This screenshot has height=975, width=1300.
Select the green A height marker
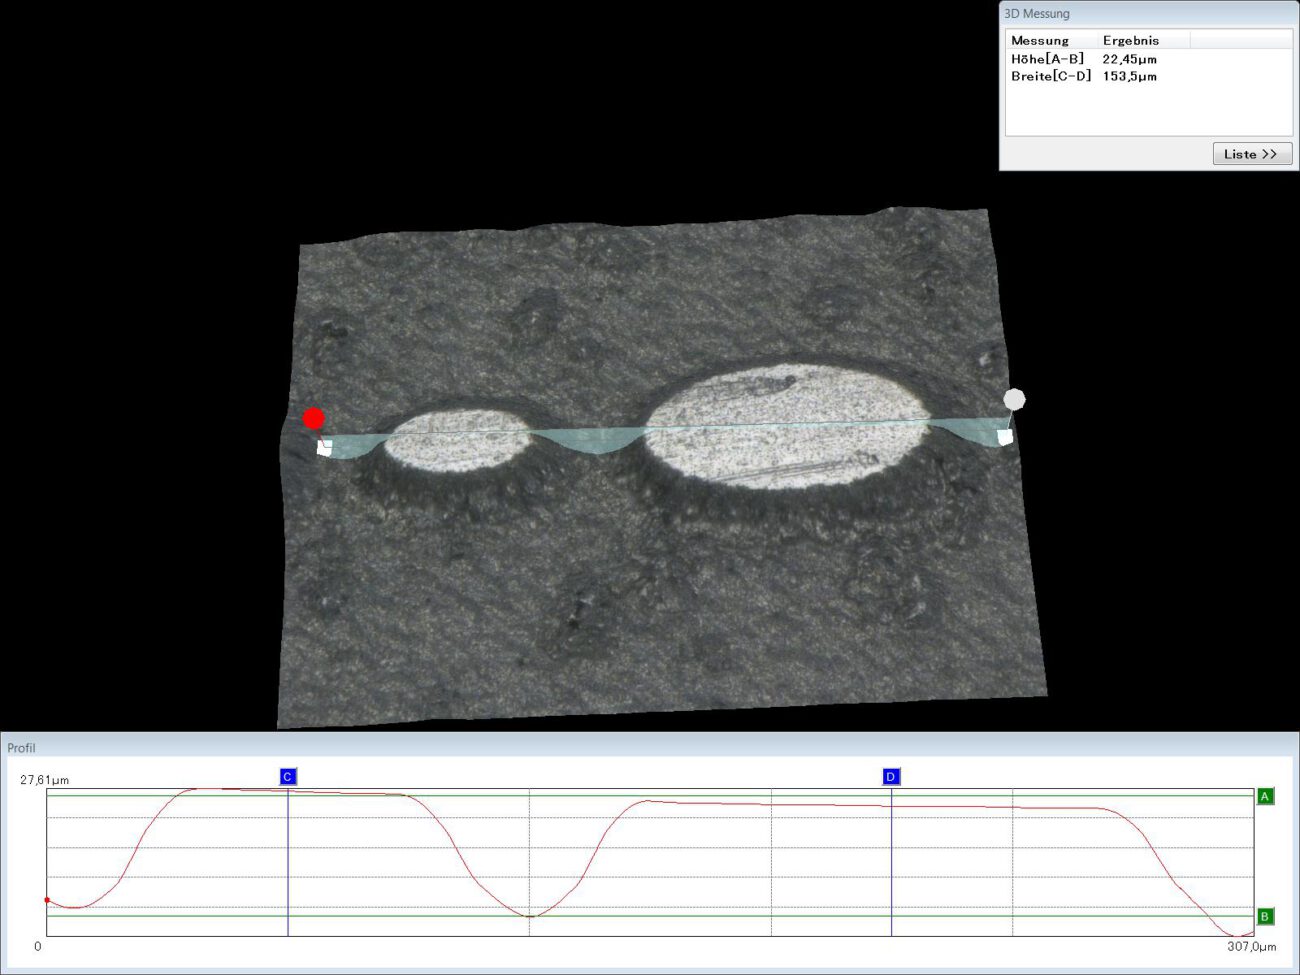[1265, 797]
